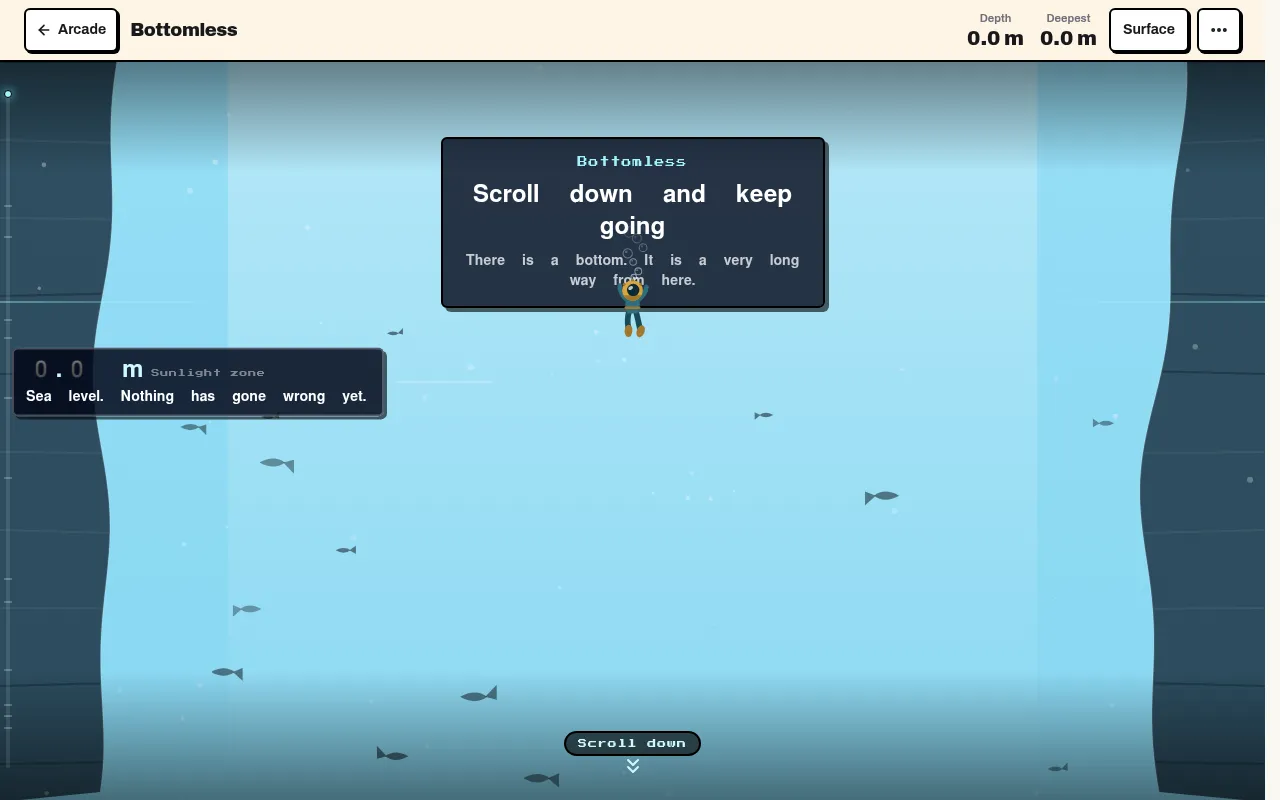Screen dimensions: 1280x800
Task: Open the three-dot more options menu
Action: [1218, 30]
